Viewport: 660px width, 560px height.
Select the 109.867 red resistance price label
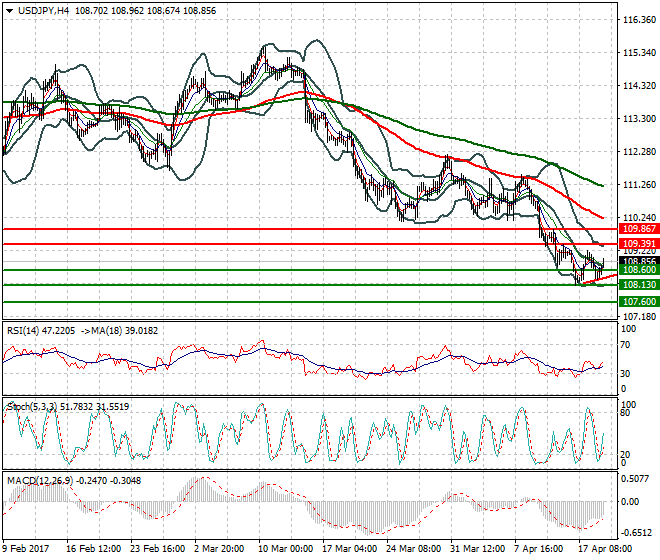pos(637,229)
